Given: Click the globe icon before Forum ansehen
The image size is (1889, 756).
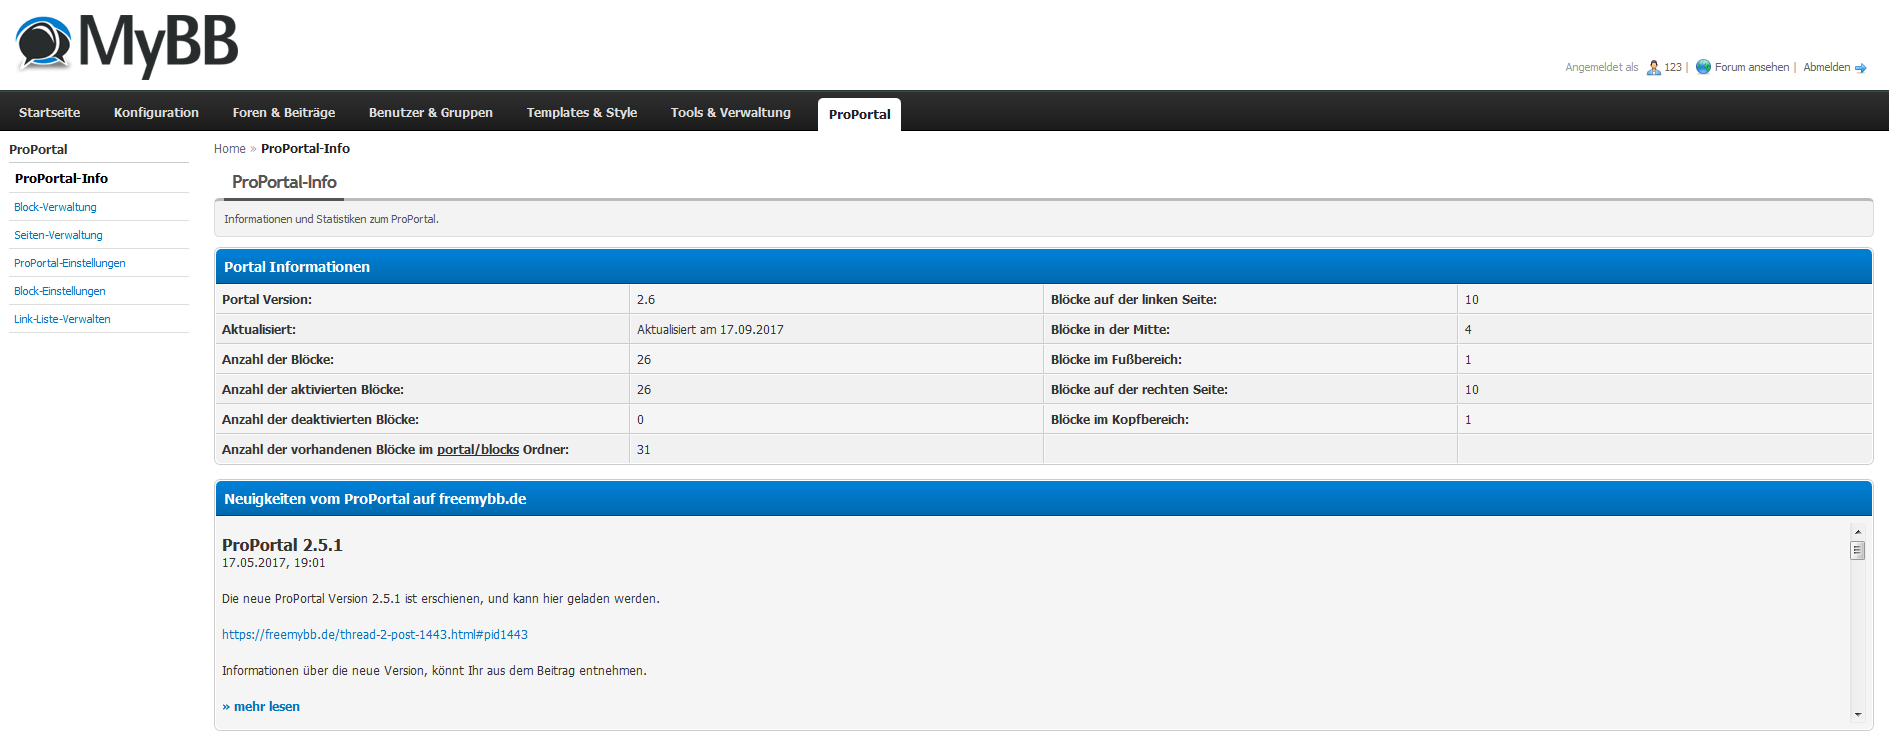Looking at the screenshot, I should [1703, 67].
